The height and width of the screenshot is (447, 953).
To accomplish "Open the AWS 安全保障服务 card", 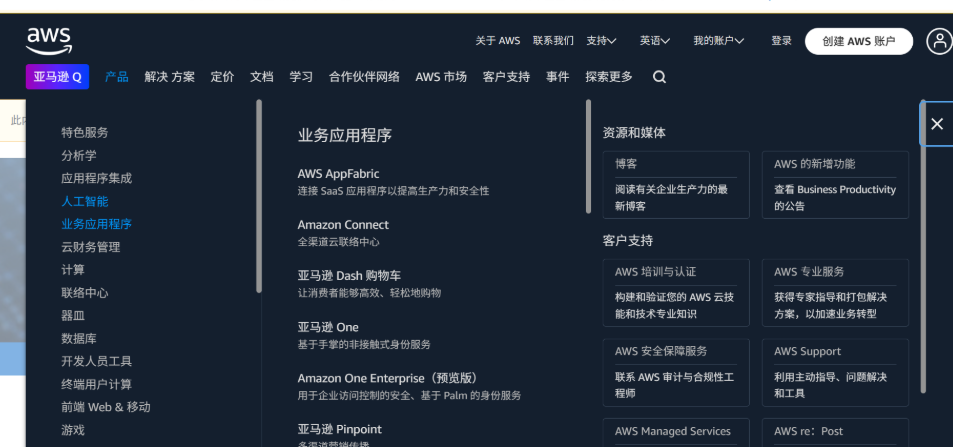I will 676,372.
